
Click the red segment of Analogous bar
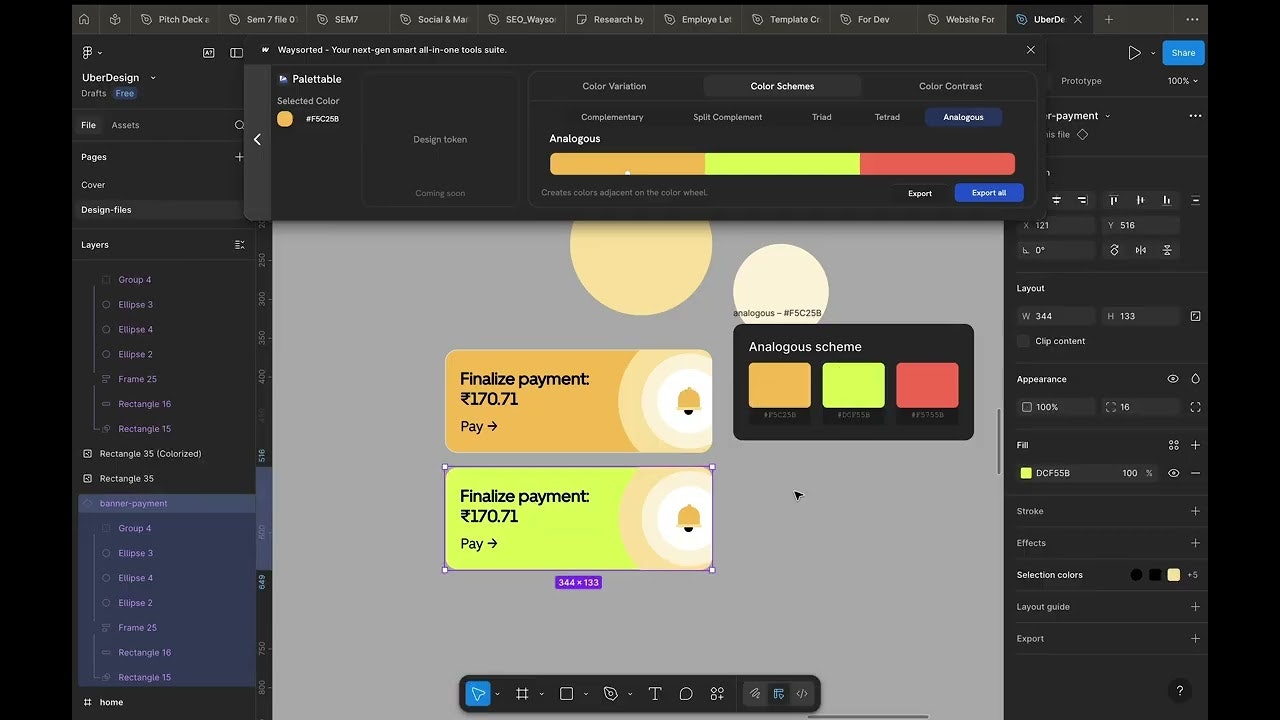click(937, 164)
